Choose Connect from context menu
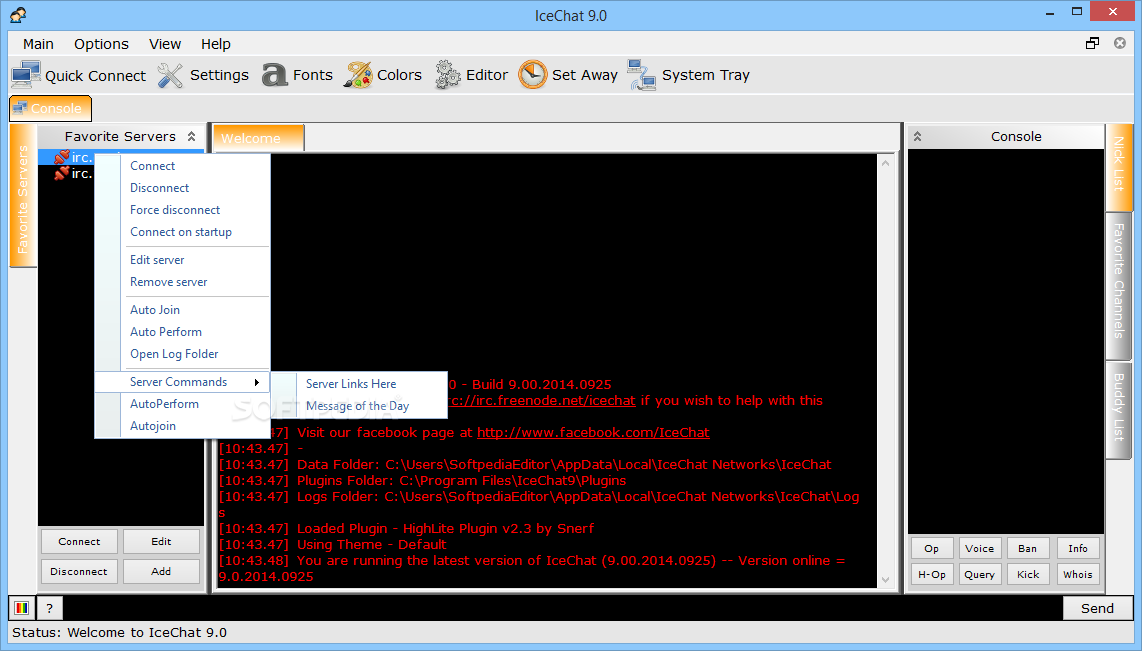 (x=182, y=166)
